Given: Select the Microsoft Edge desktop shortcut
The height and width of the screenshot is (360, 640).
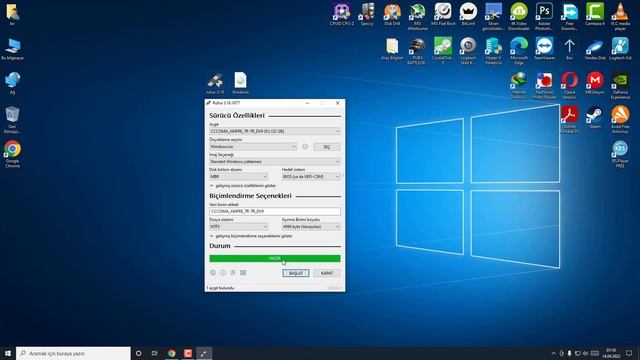Looking at the screenshot, I should pos(519,51).
